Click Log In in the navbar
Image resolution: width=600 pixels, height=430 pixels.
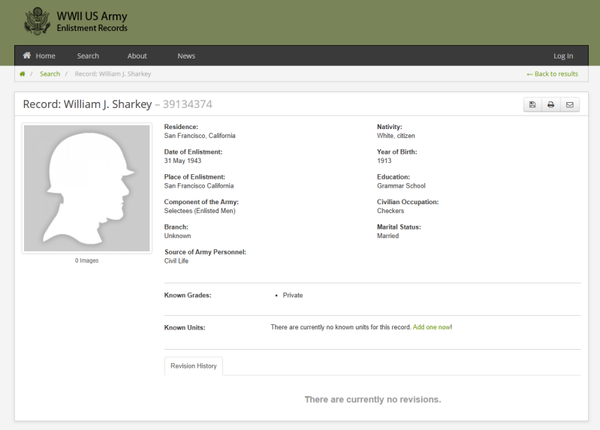(563, 56)
